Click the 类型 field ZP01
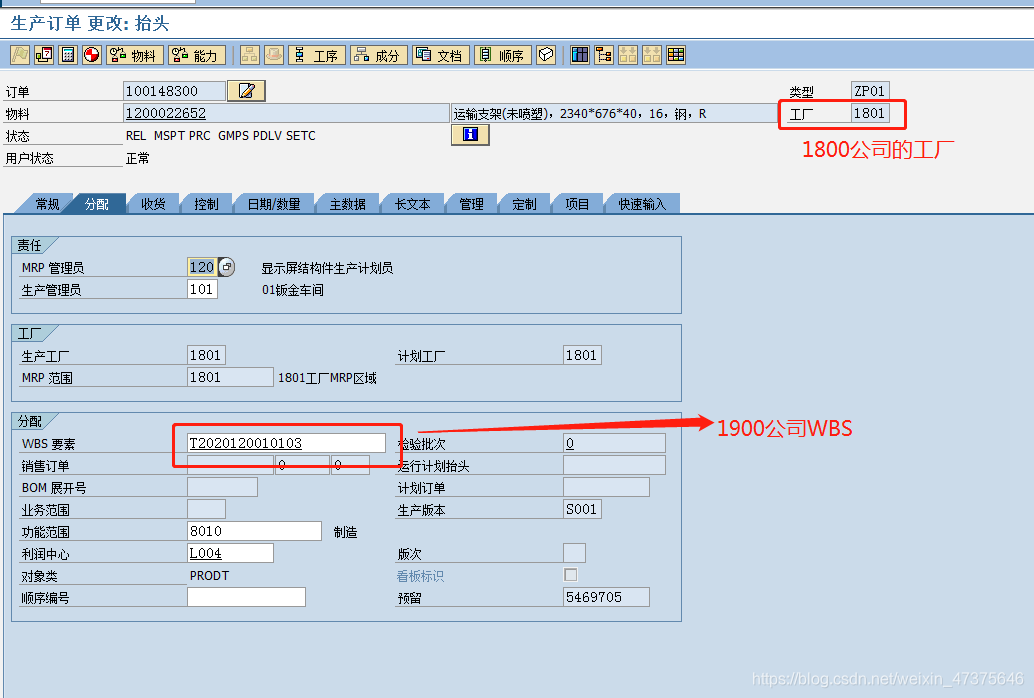This screenshot has width=1034, height=698. 870,91
